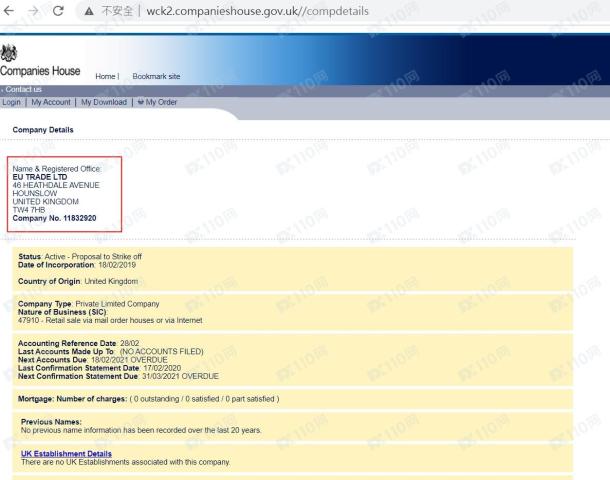The height and width of the screenshot is (480, 610).
Task: Click Next Accounts Due 18/02/2021 OVERDUE
Action: point(93,360)
